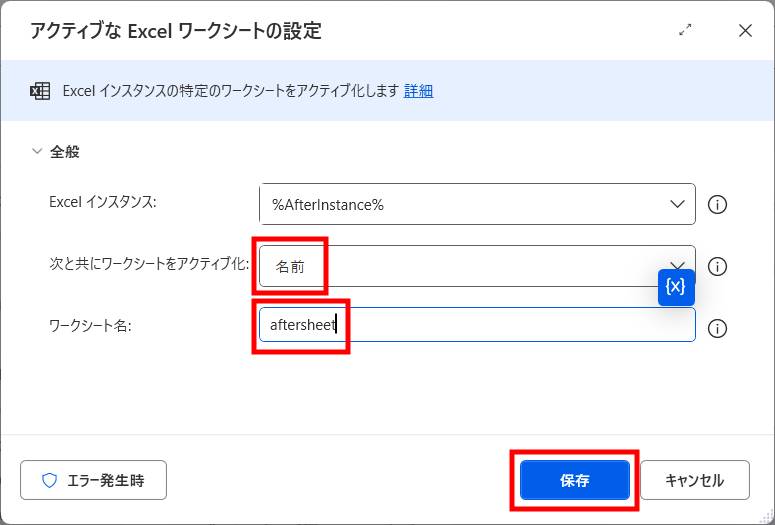Click the dialog title アクティブな Excel ワークシートの設定
Viewport: 775px width, 525px height.
tap(176, 31)
